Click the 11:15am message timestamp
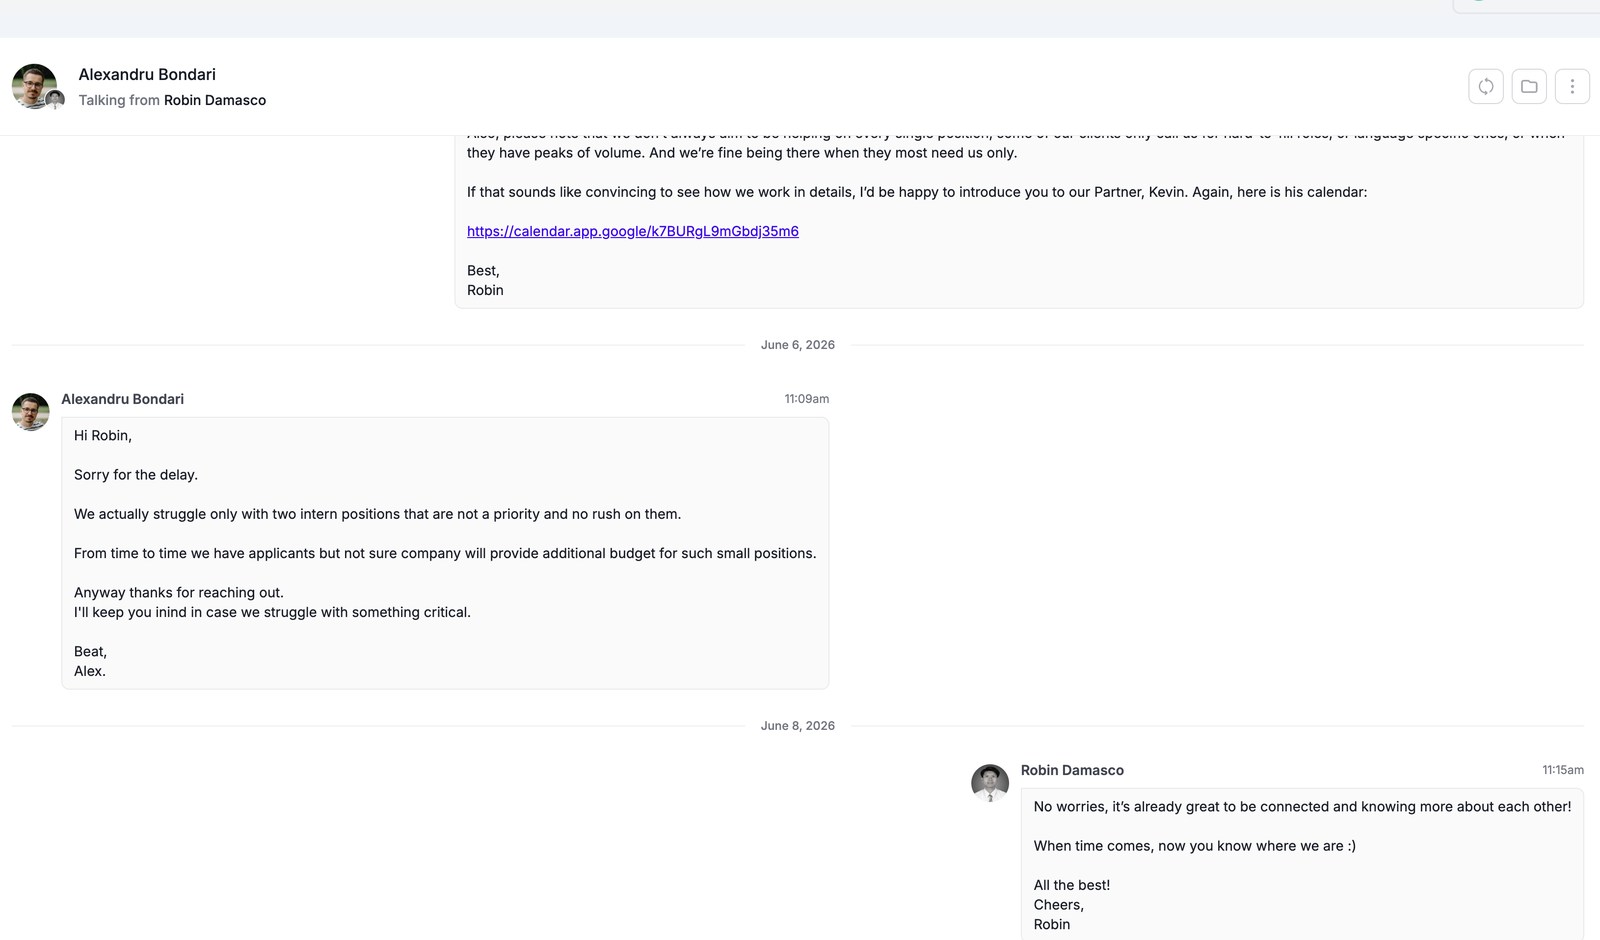1600x940 pixels. click(1562, 770)
